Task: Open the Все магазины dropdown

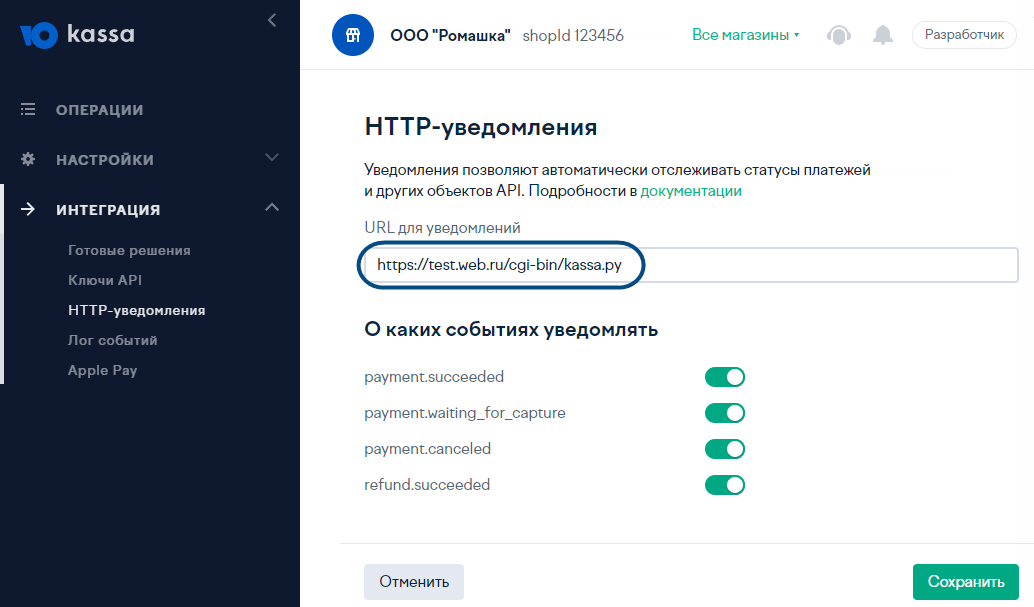Action: click(746, 35)
